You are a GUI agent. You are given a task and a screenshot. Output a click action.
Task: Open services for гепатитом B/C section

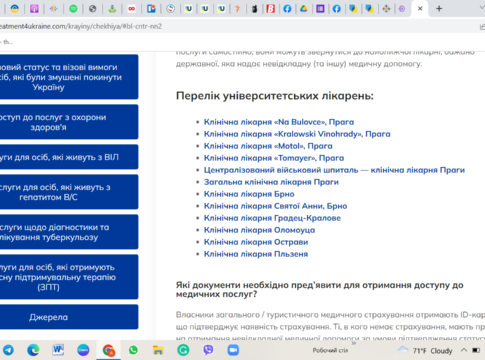pos(69,192)
